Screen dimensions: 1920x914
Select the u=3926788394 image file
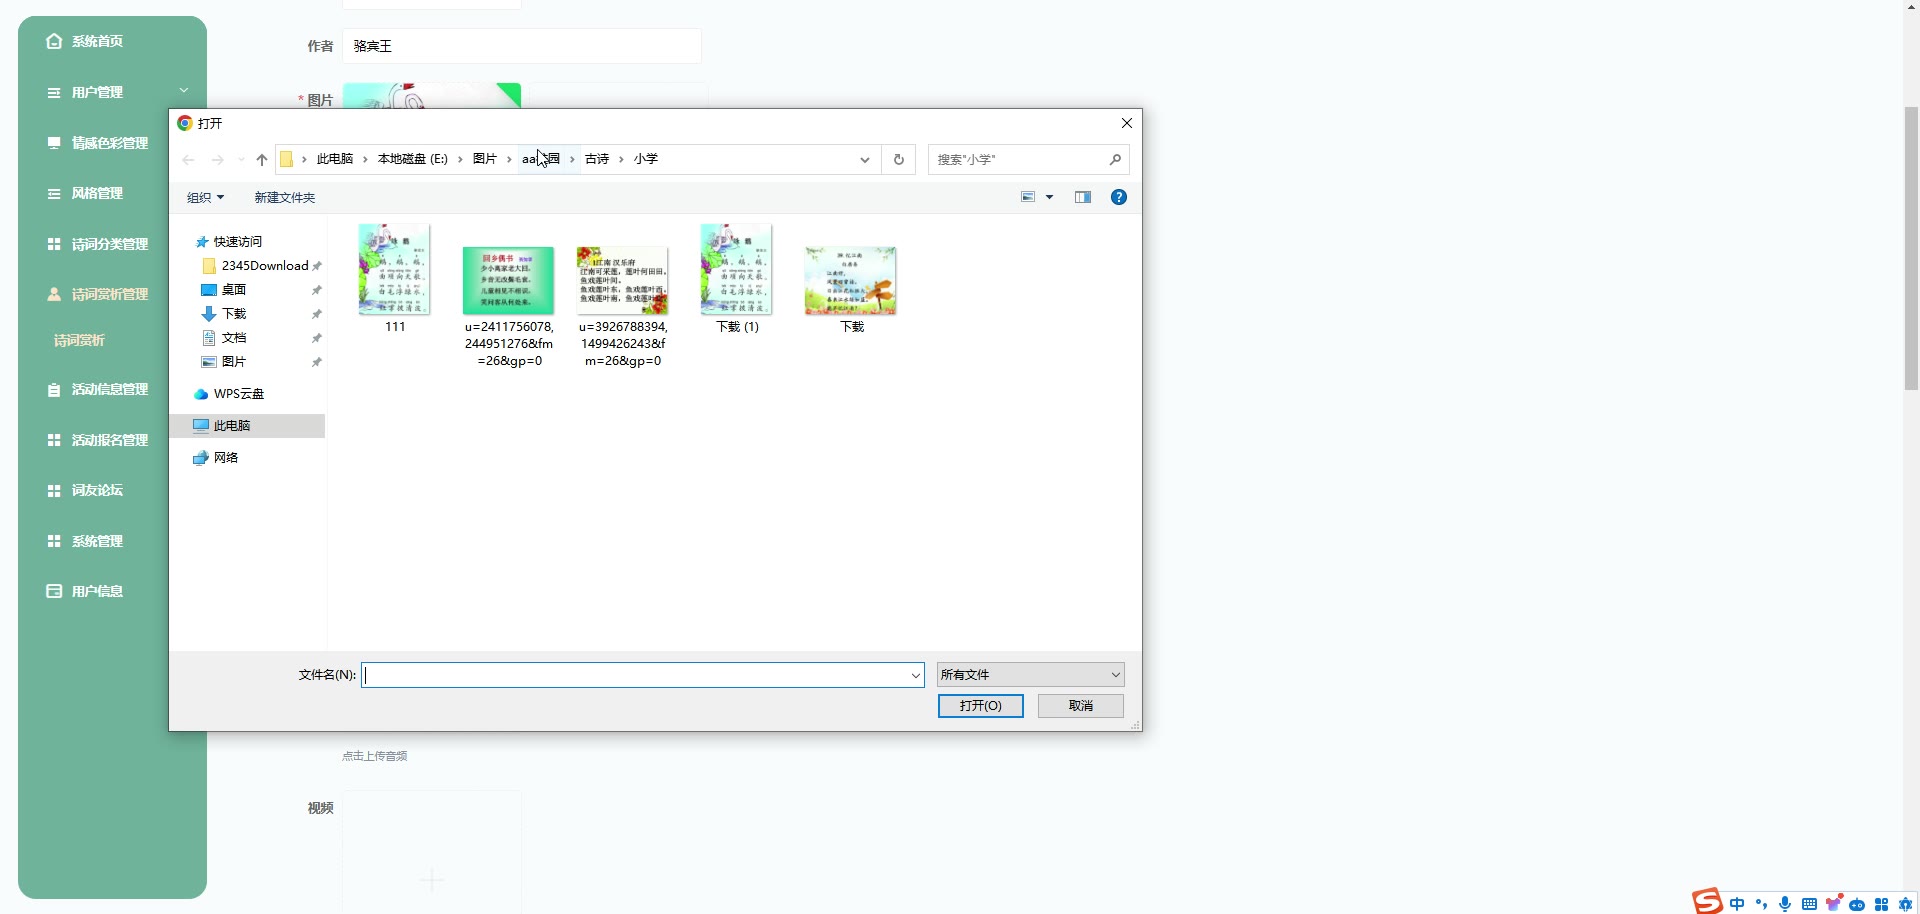point(623,307)
